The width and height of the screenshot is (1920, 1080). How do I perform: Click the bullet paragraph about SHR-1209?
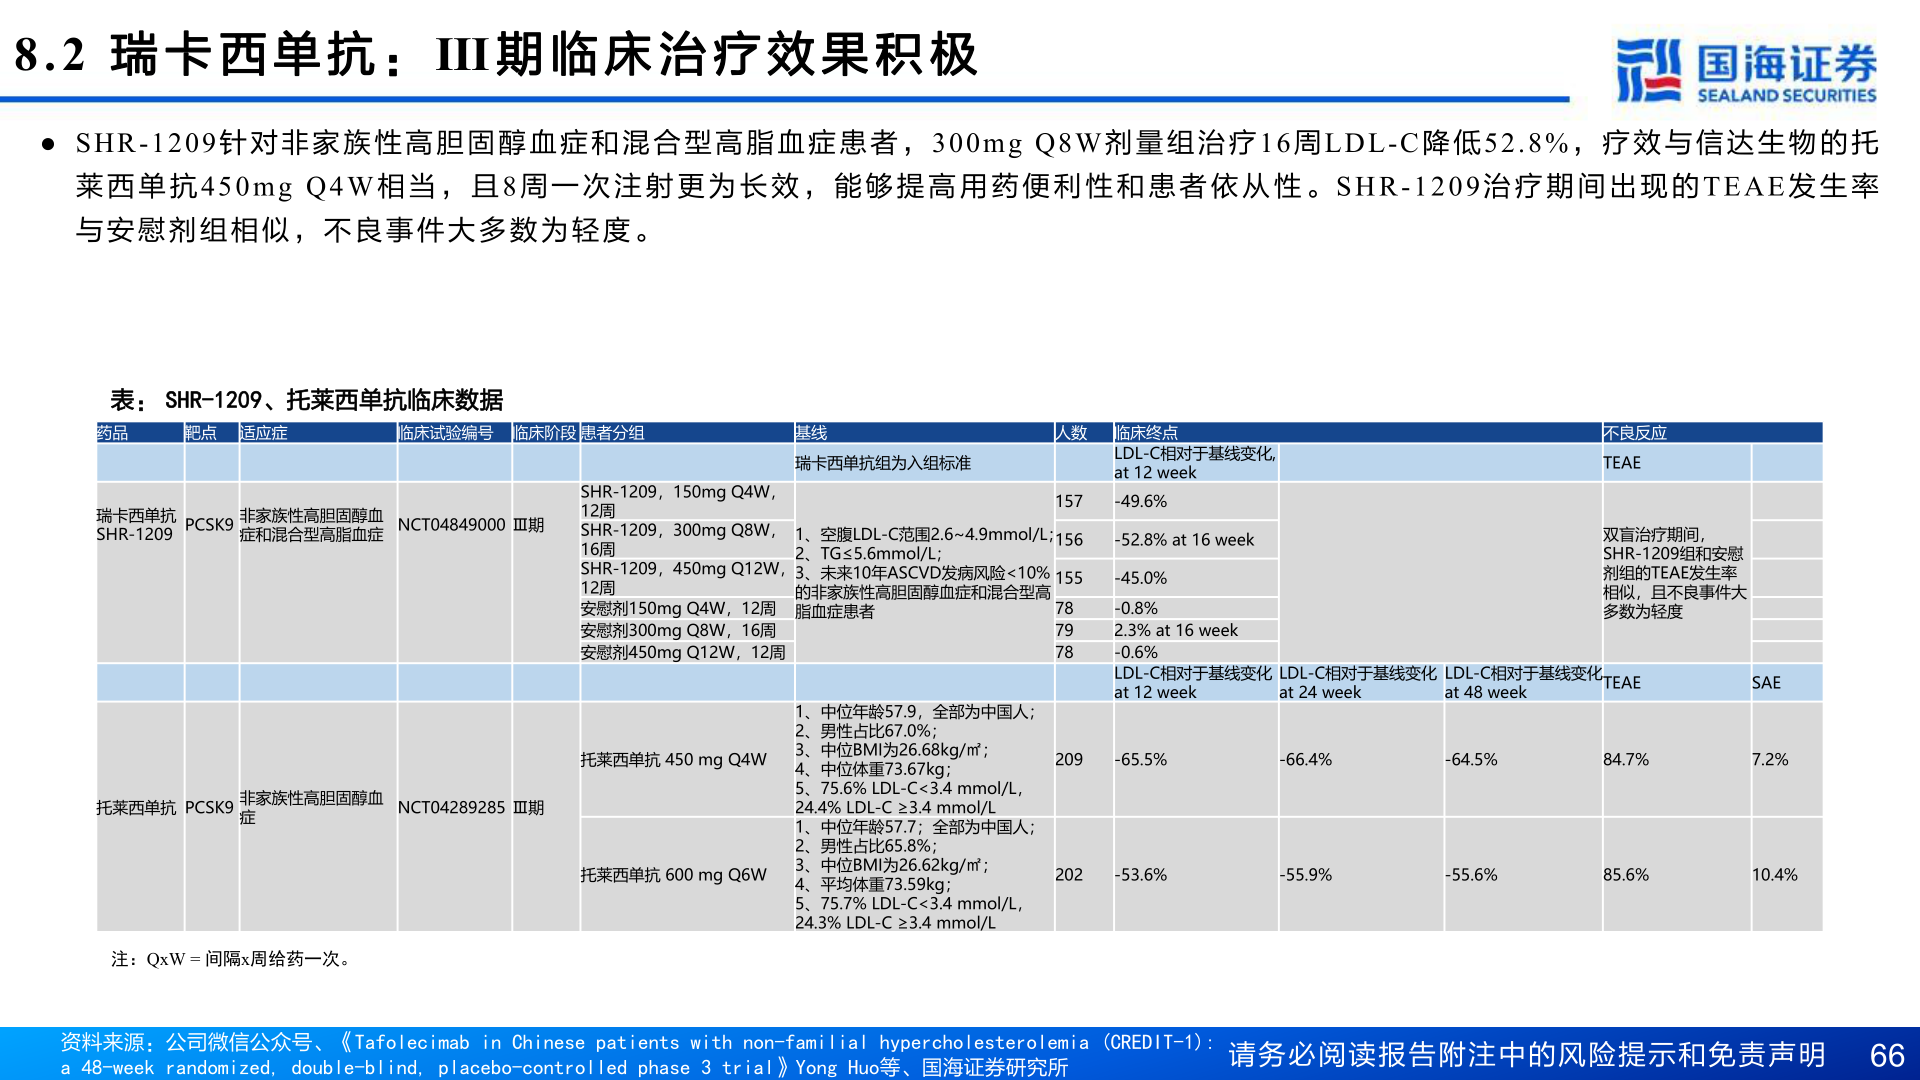click(977, 186)
